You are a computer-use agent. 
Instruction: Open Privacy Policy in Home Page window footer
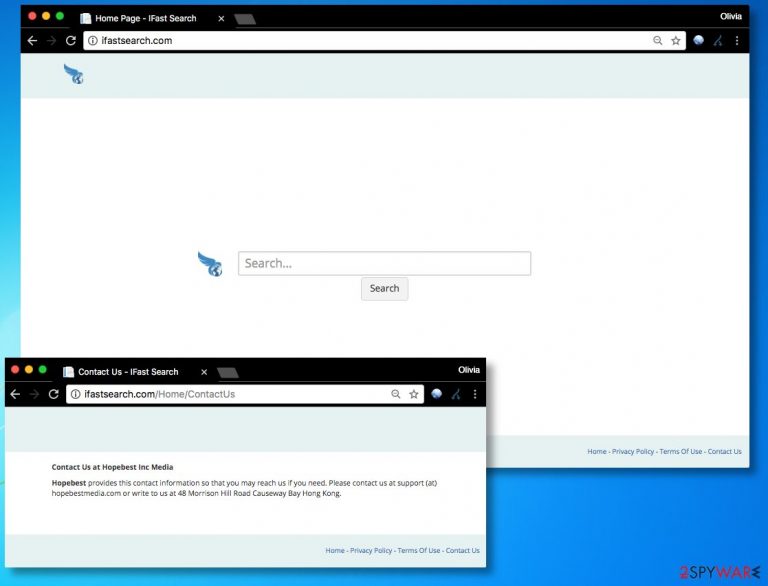pos(633,451)
